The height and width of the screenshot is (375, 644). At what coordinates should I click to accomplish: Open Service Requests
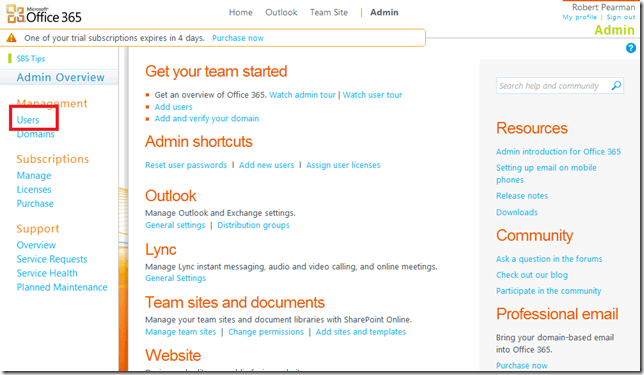click(52, 259)
